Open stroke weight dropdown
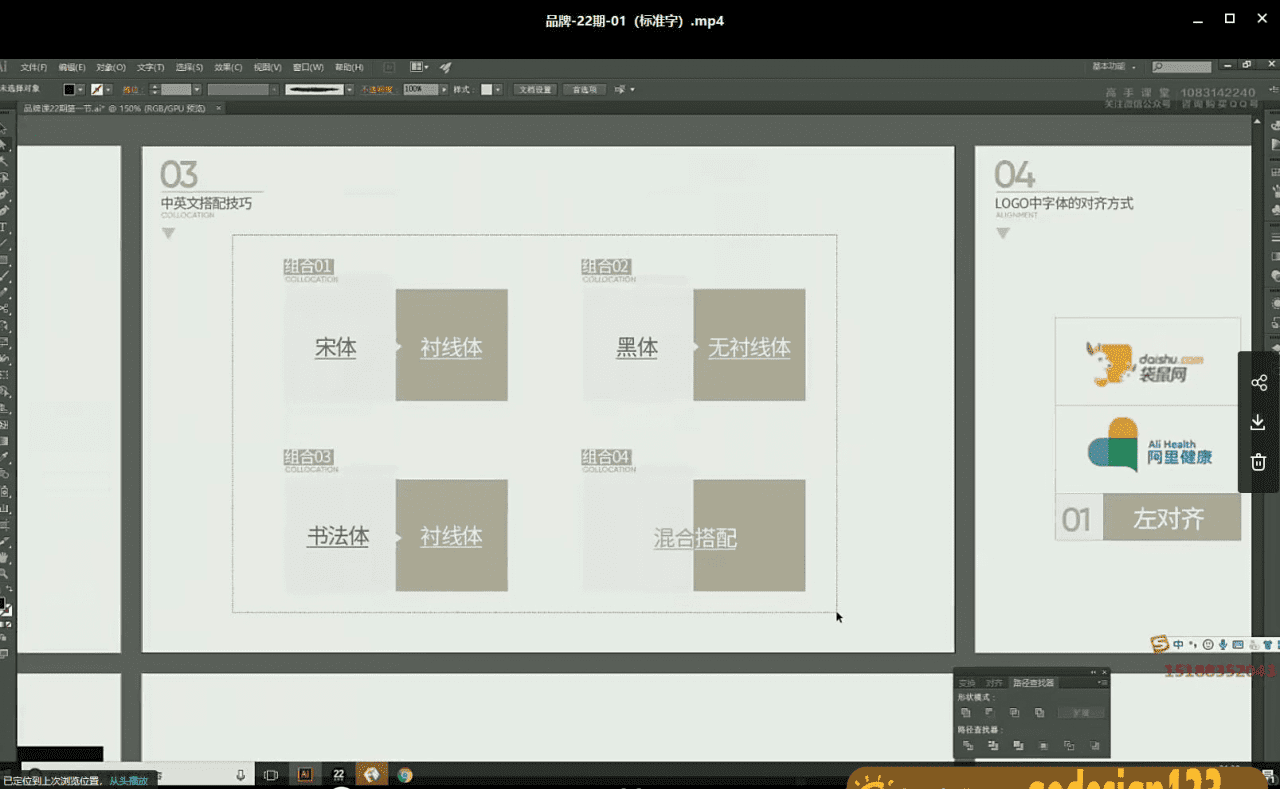 pyautogui.click(x=197, y=89)
